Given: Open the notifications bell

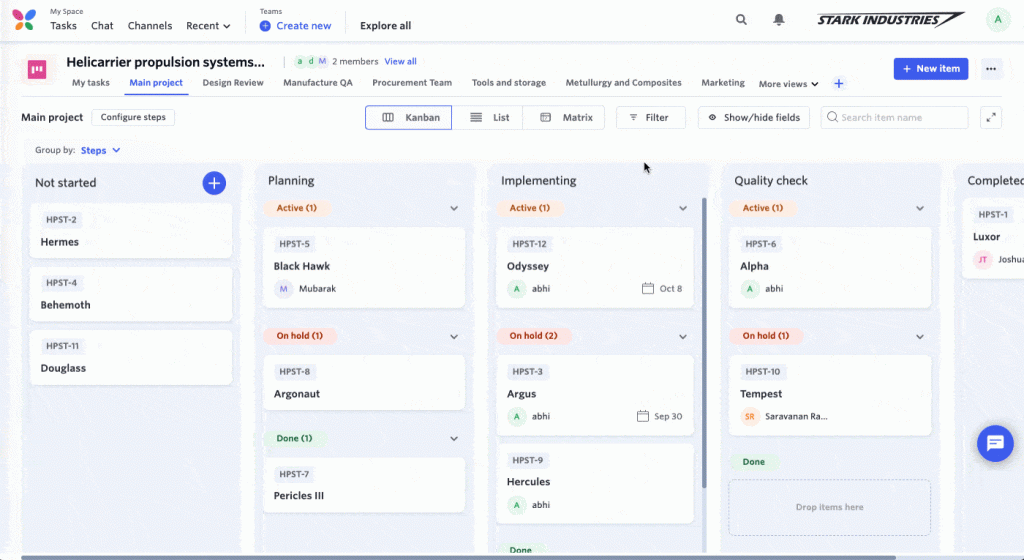Looking at the screenshot, I should pyautogui.click(x=778, y=20).
